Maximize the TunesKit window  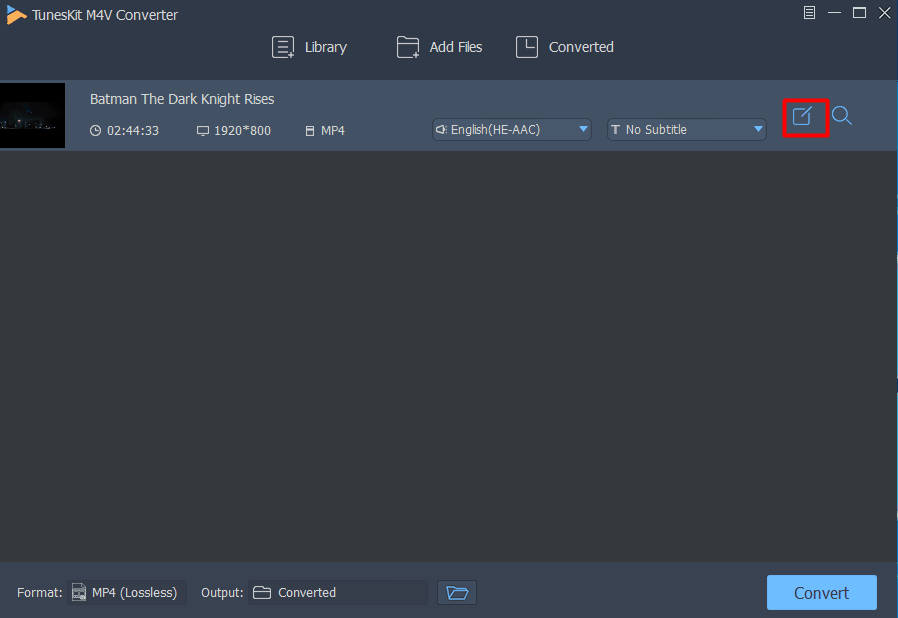(859, 13)
